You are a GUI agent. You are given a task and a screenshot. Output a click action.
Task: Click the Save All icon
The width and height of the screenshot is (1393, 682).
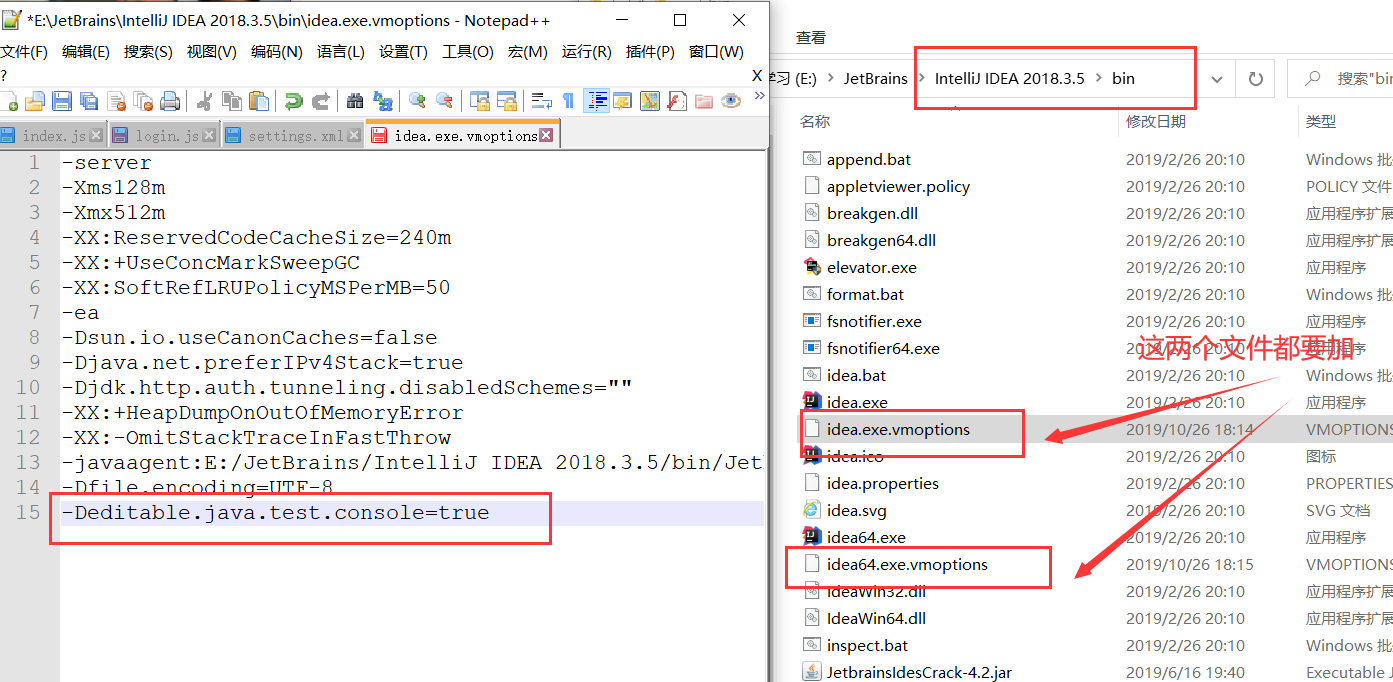click(x=89, y=101)
